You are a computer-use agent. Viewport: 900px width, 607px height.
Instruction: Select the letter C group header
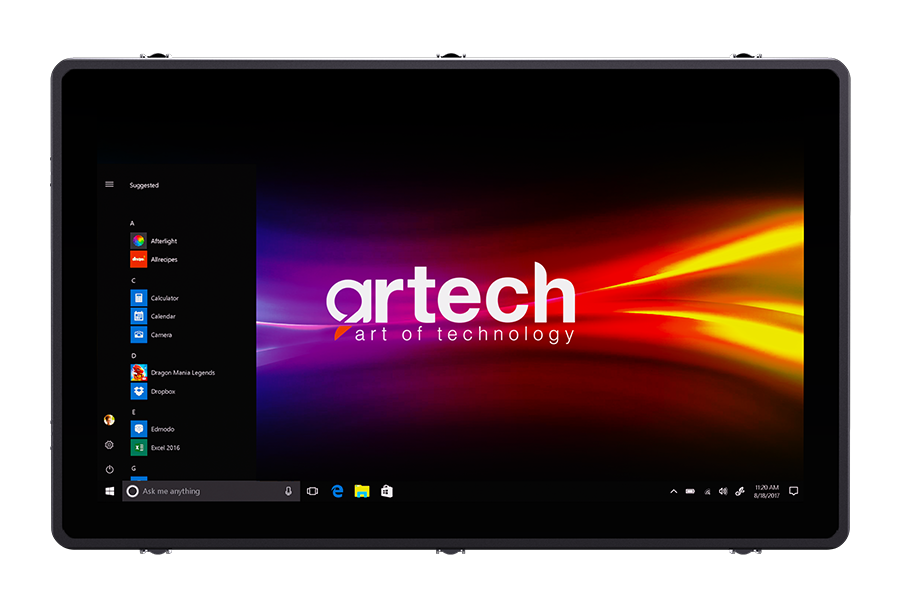[x=133, y=281]
